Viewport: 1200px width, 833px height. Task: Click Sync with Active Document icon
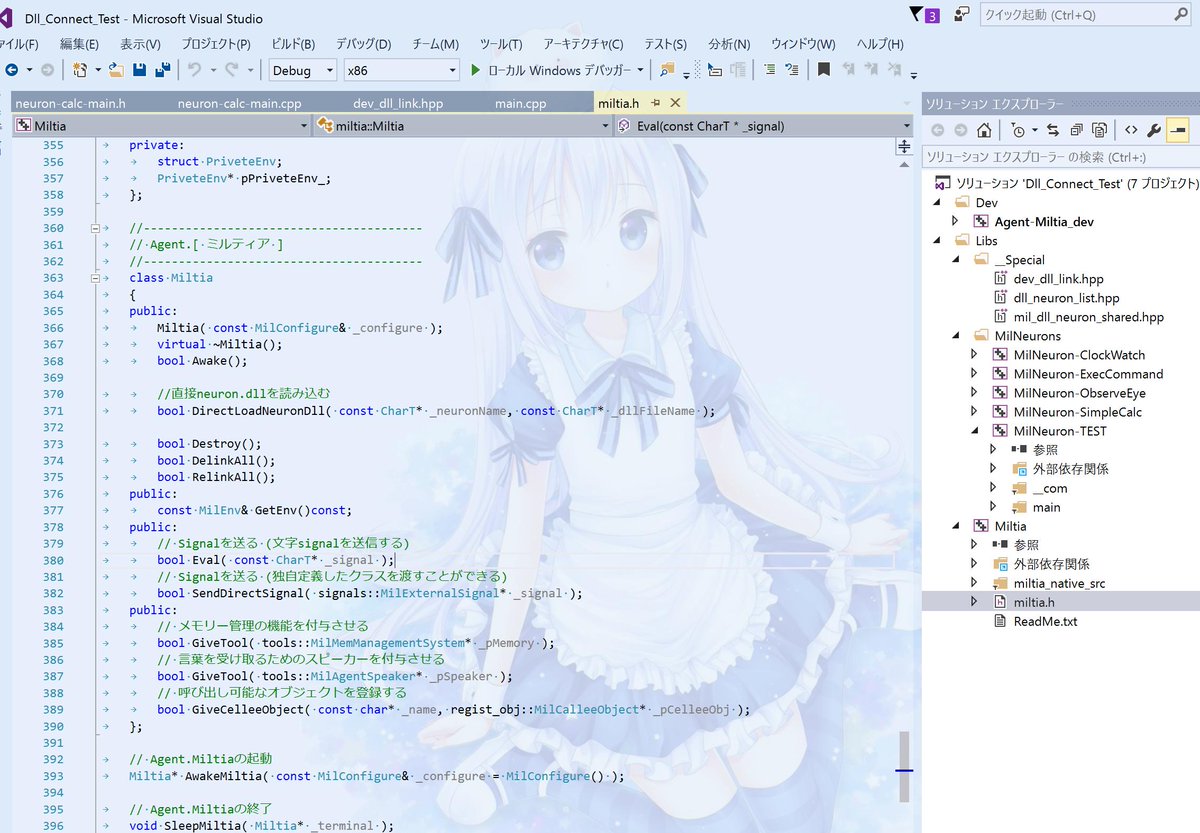click(x=1053, y=130)
